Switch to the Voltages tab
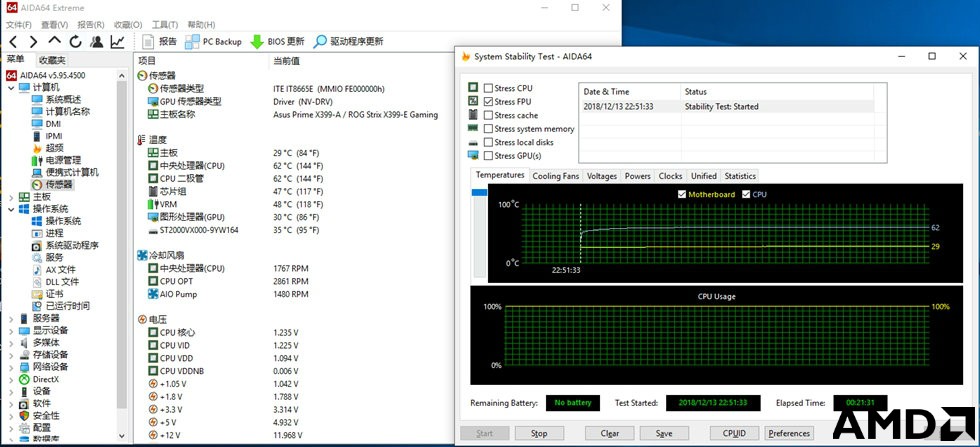The height and width of the screenshot is (447, 980). 602,176
